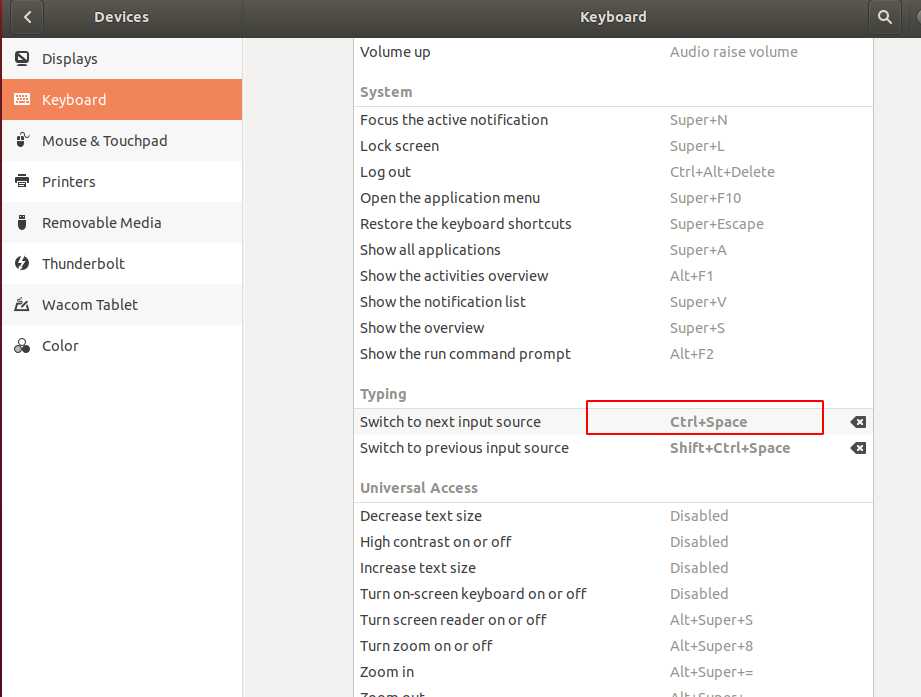921x697 pixels.
Task: Select the Lock screen shortcut row
Action: click(613, 146)
